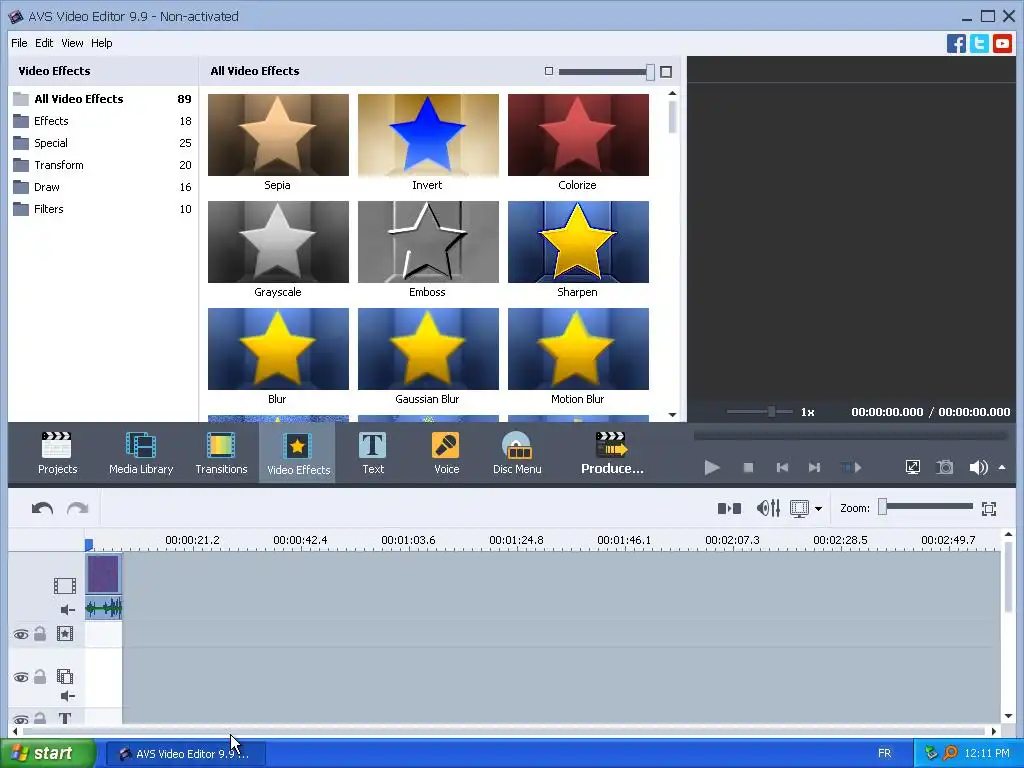
Task: Click AVS Video Editor taskbar button
Action: 185,754
